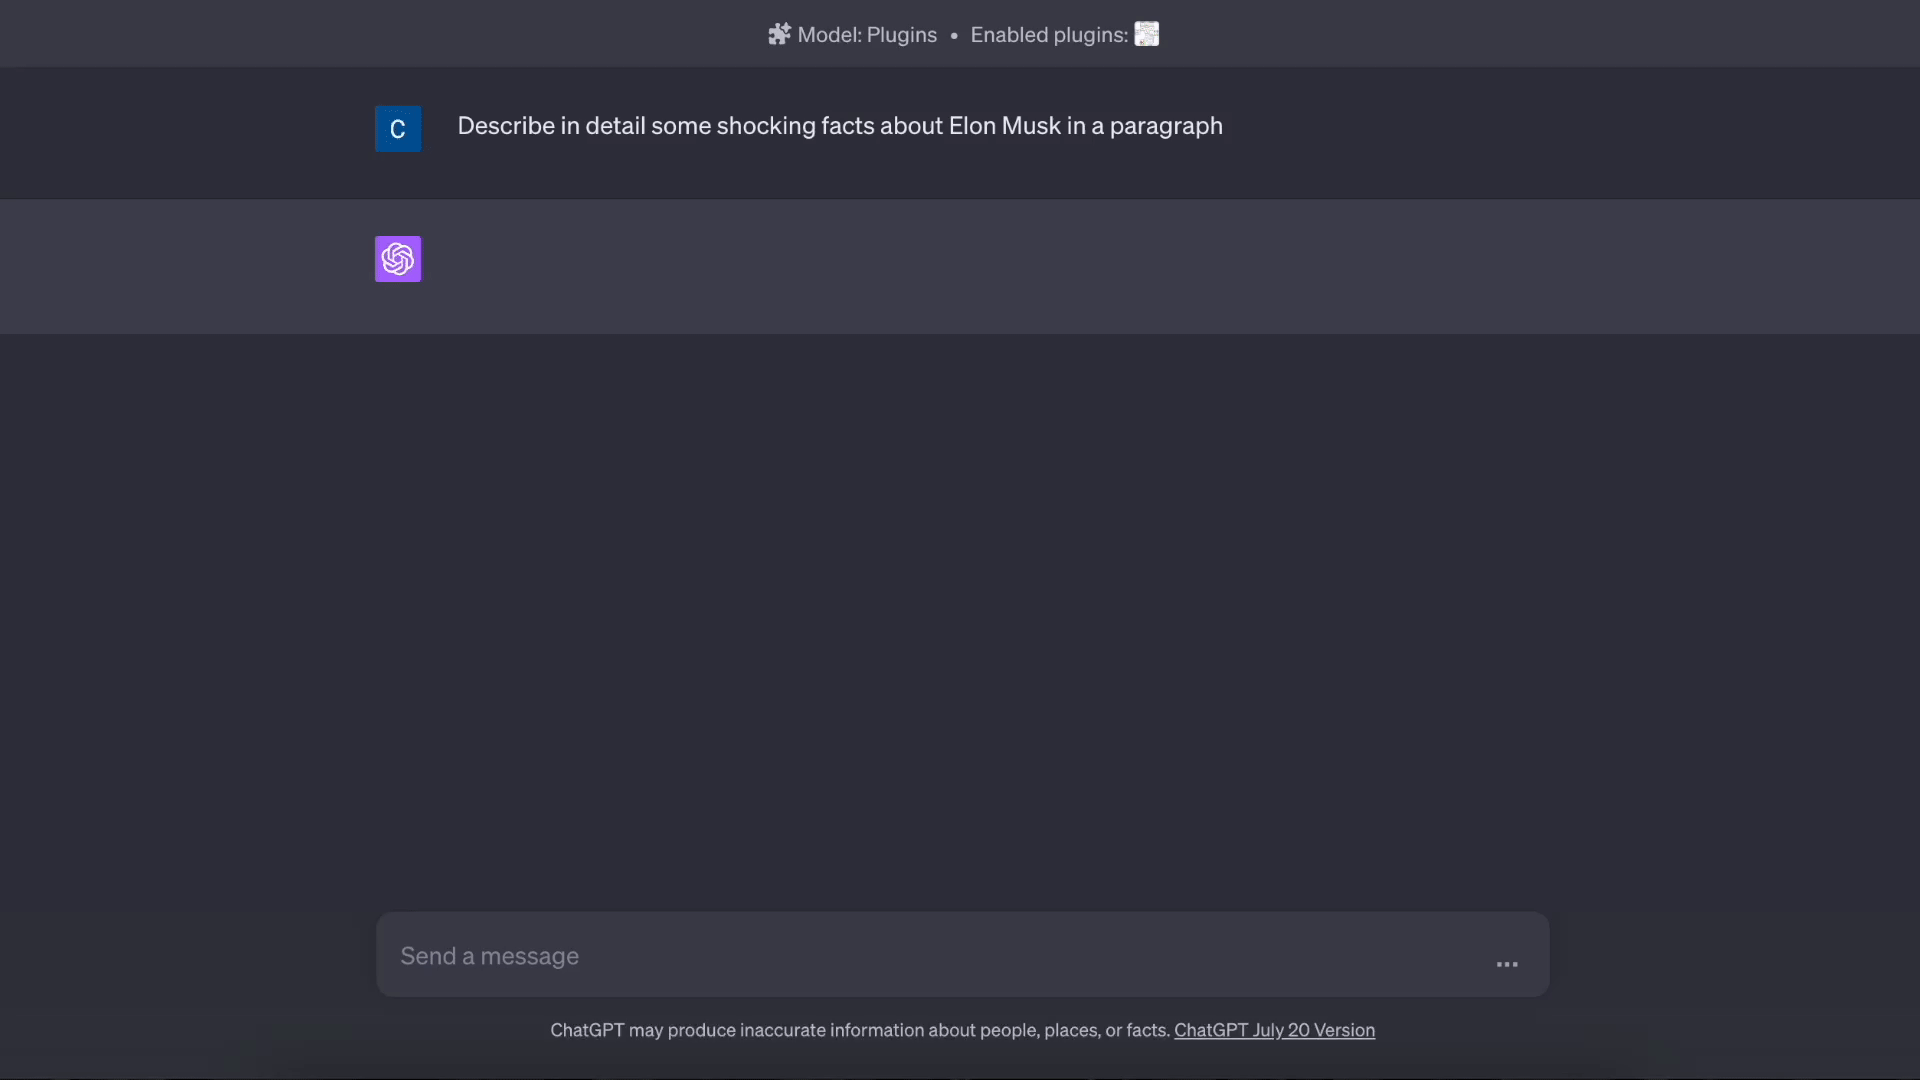Expand the message options ellipsis menu
This screenshot has height=1080, width=1920.
pos(1506,963)
